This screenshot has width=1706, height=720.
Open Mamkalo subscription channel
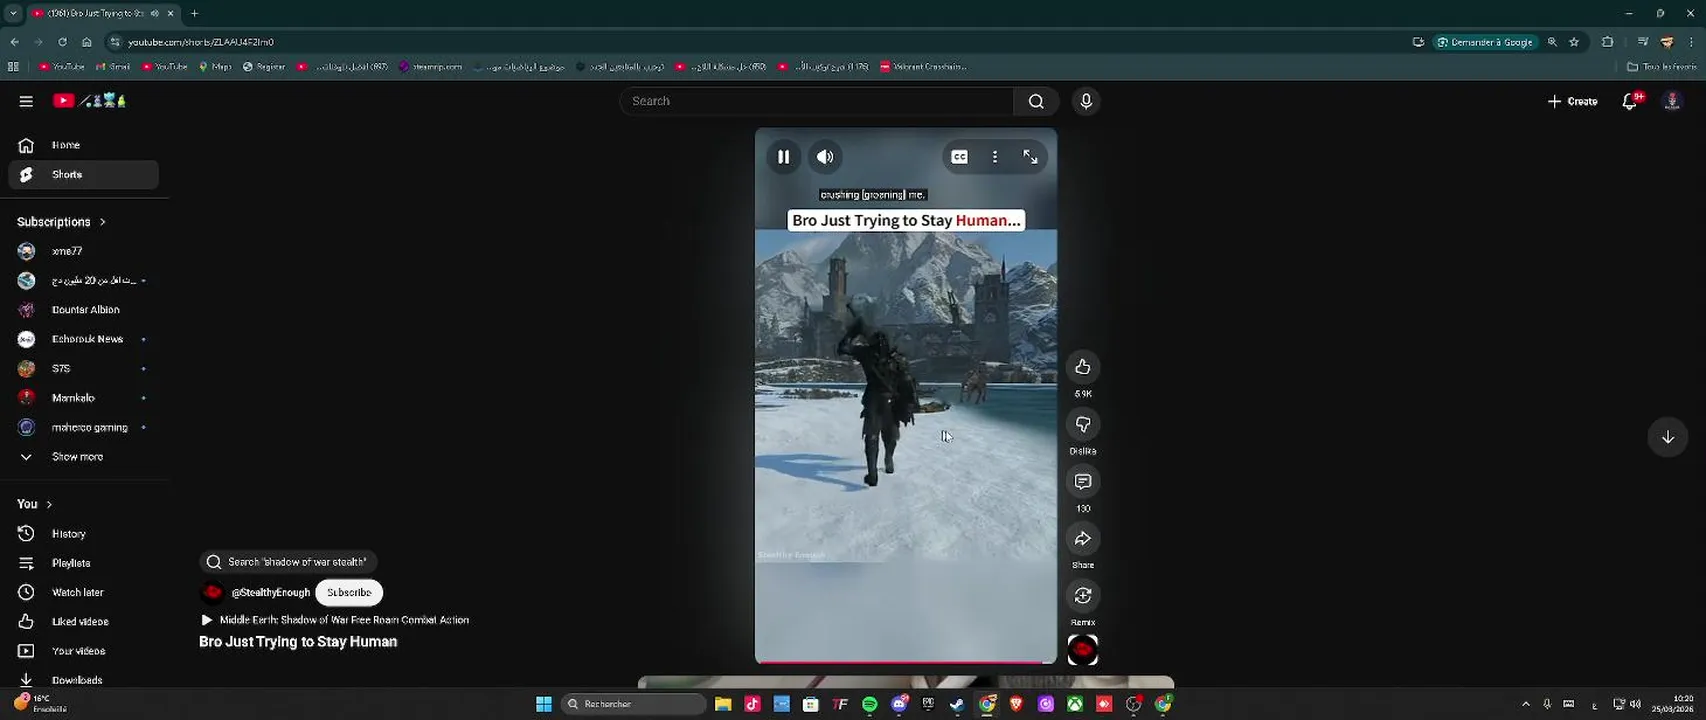84,398
